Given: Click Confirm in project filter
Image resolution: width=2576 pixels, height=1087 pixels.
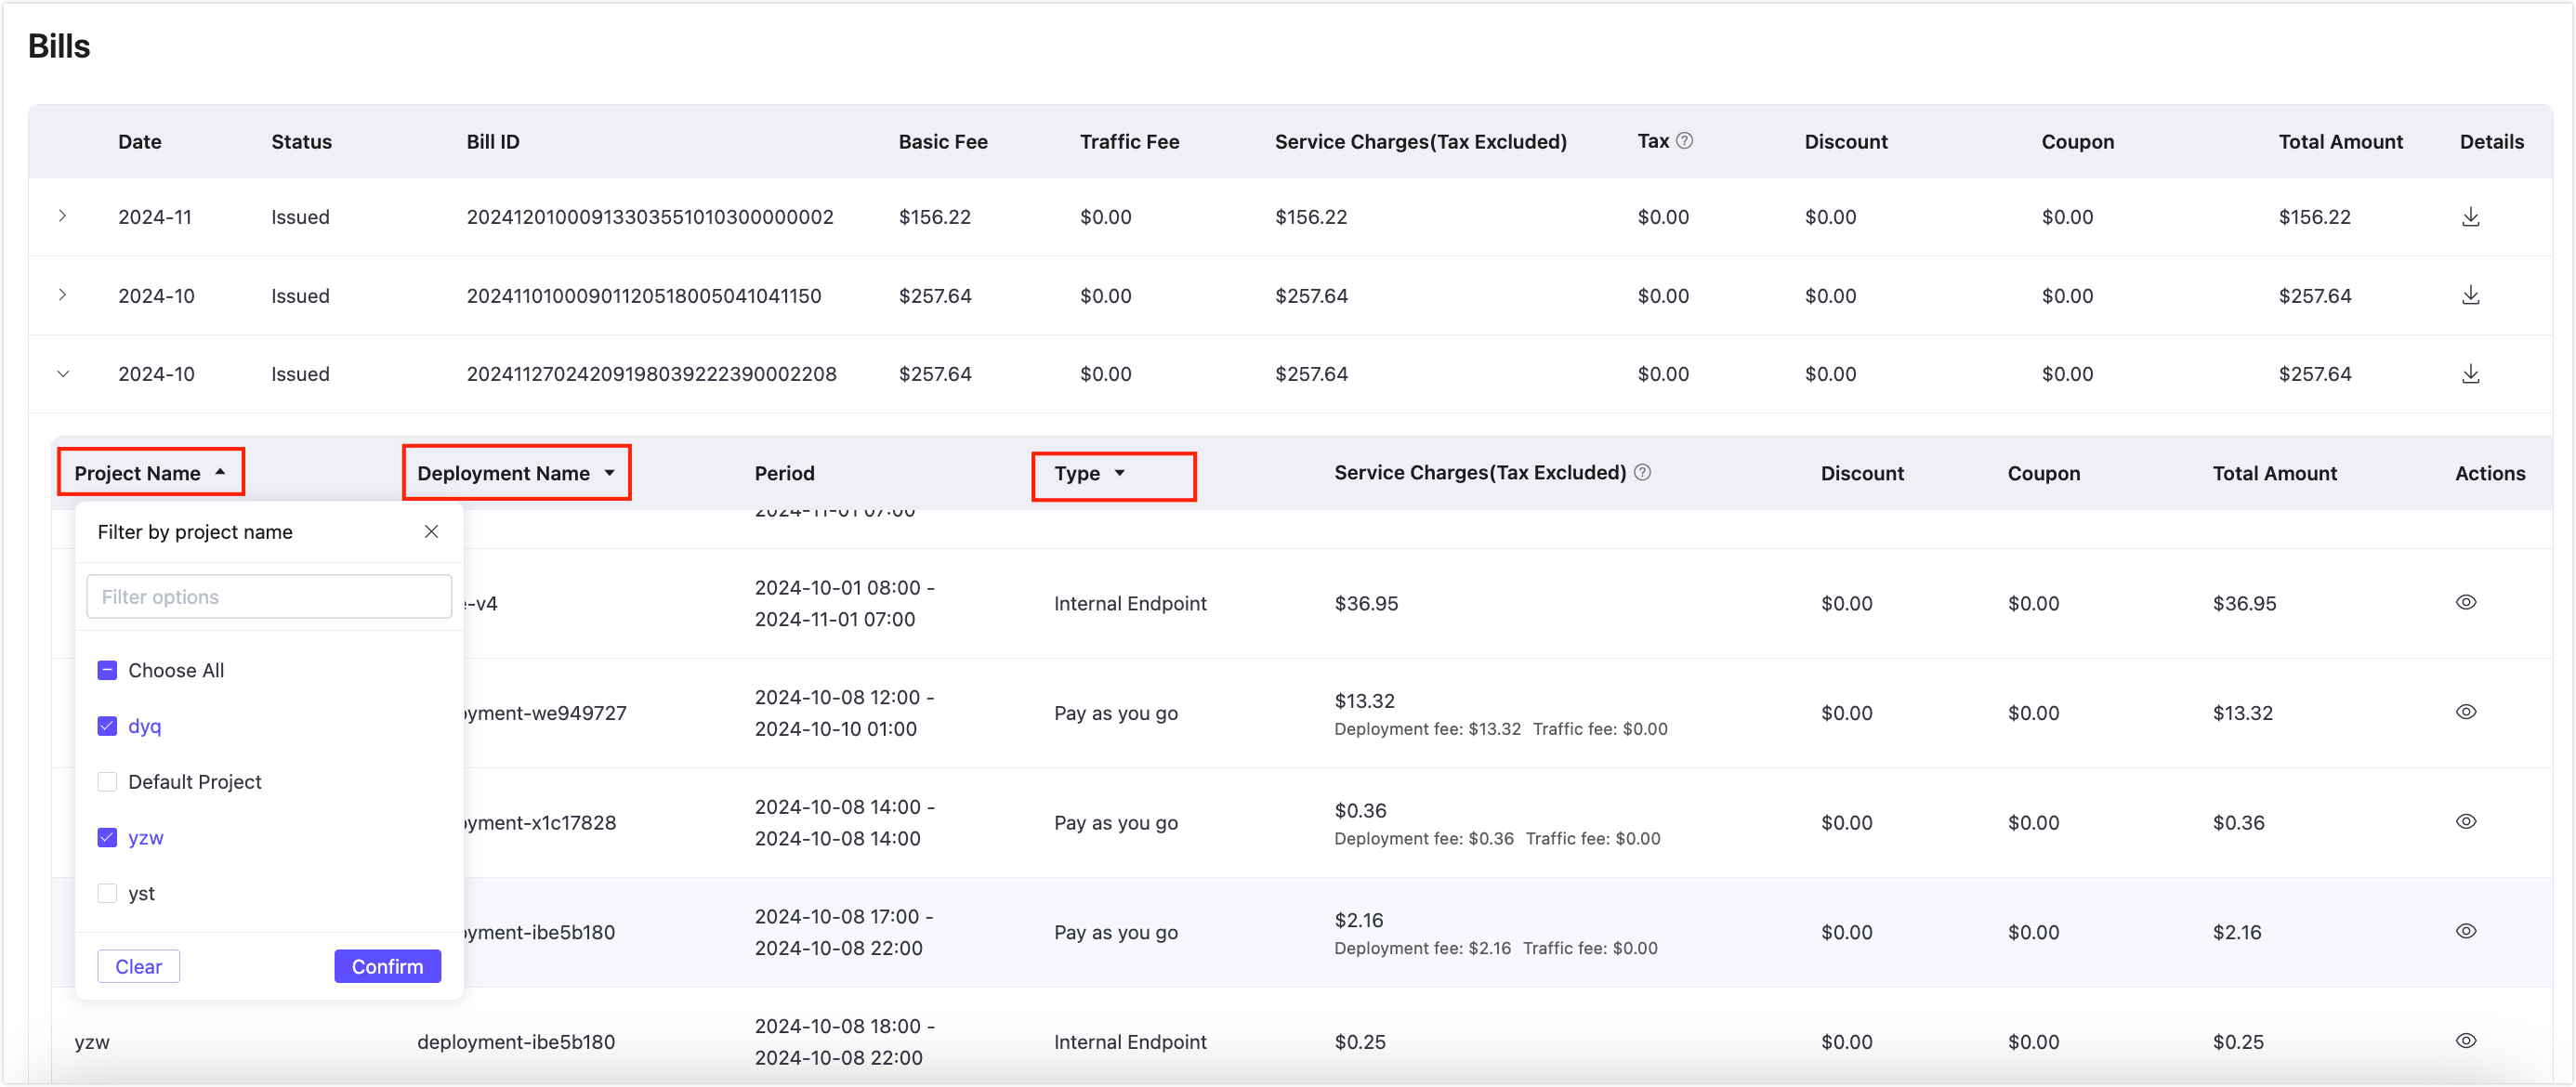Looking at the screenshot, I should point(387,966).
